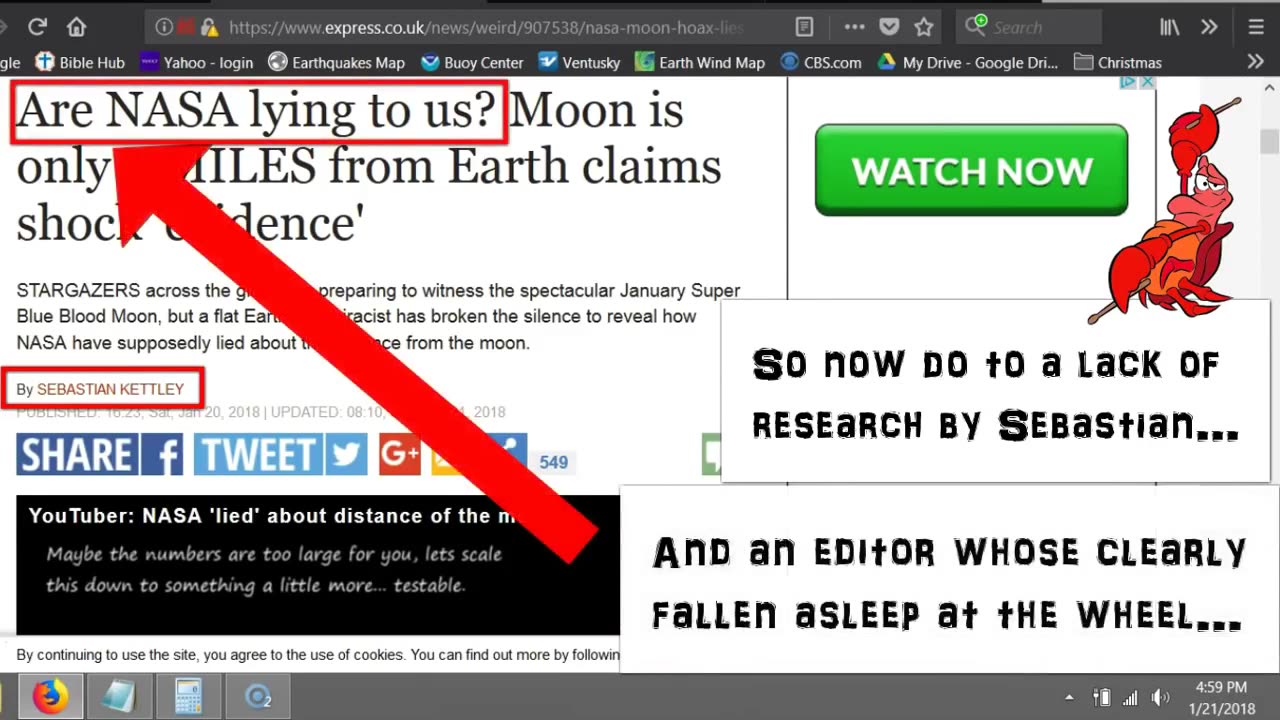Close the advertisement with the X icon

tap(1148, 82)
